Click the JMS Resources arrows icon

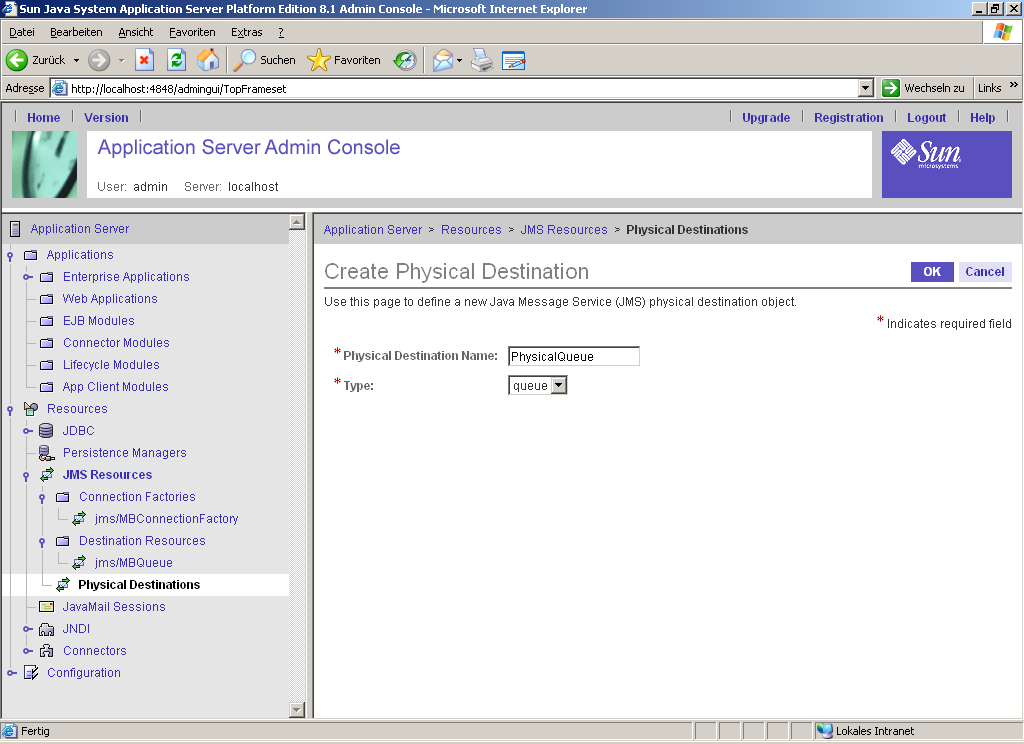(46, 475)
